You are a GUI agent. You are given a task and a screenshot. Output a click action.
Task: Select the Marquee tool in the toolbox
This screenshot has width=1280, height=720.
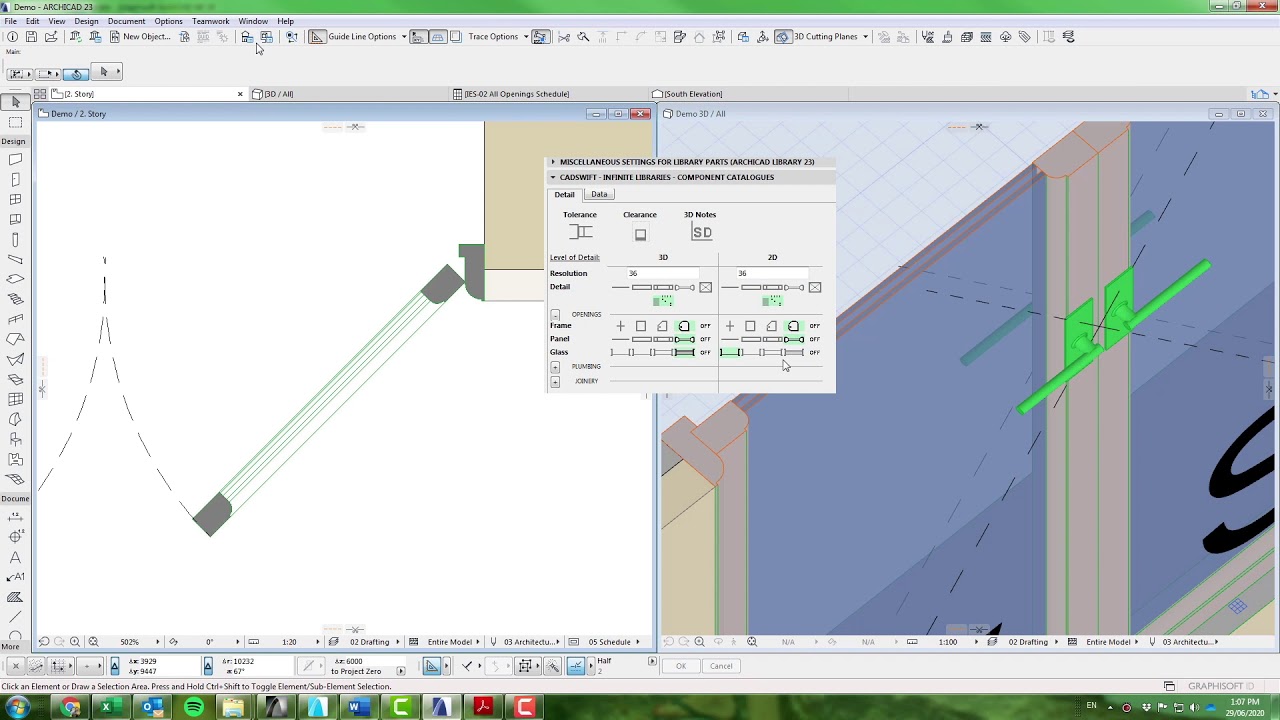point(15,122)
